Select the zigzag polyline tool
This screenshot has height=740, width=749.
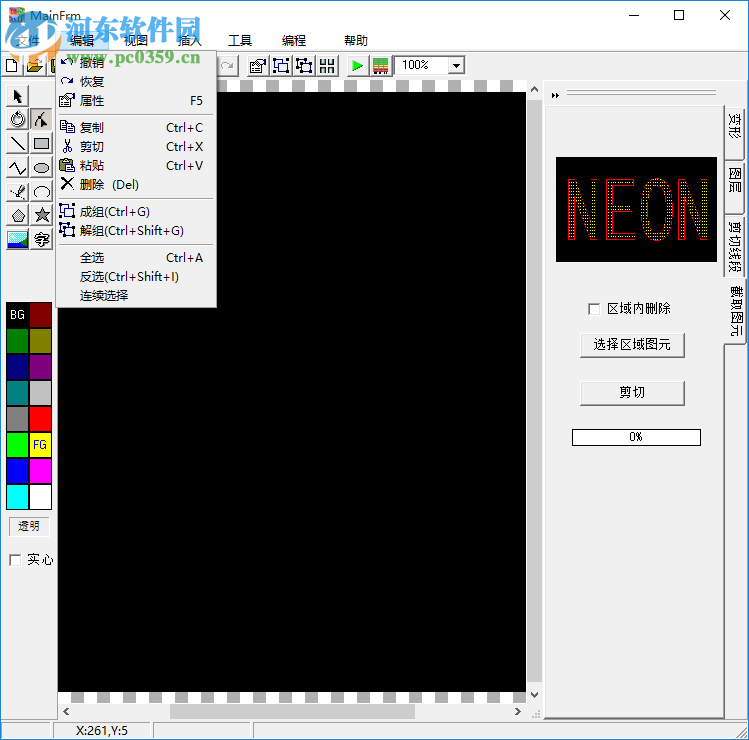click(x=18, y=167)
